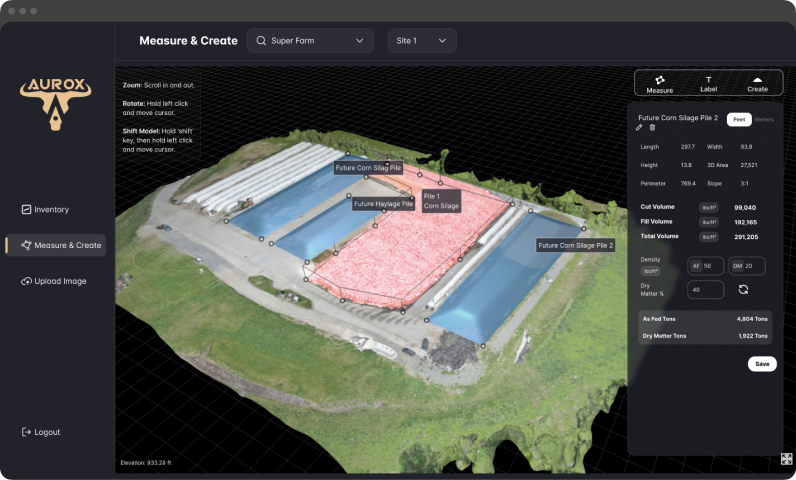Click Logout in sidebar
Image resolution: width=796 pixels, height=480 pixels.
[x=41, y=432]
